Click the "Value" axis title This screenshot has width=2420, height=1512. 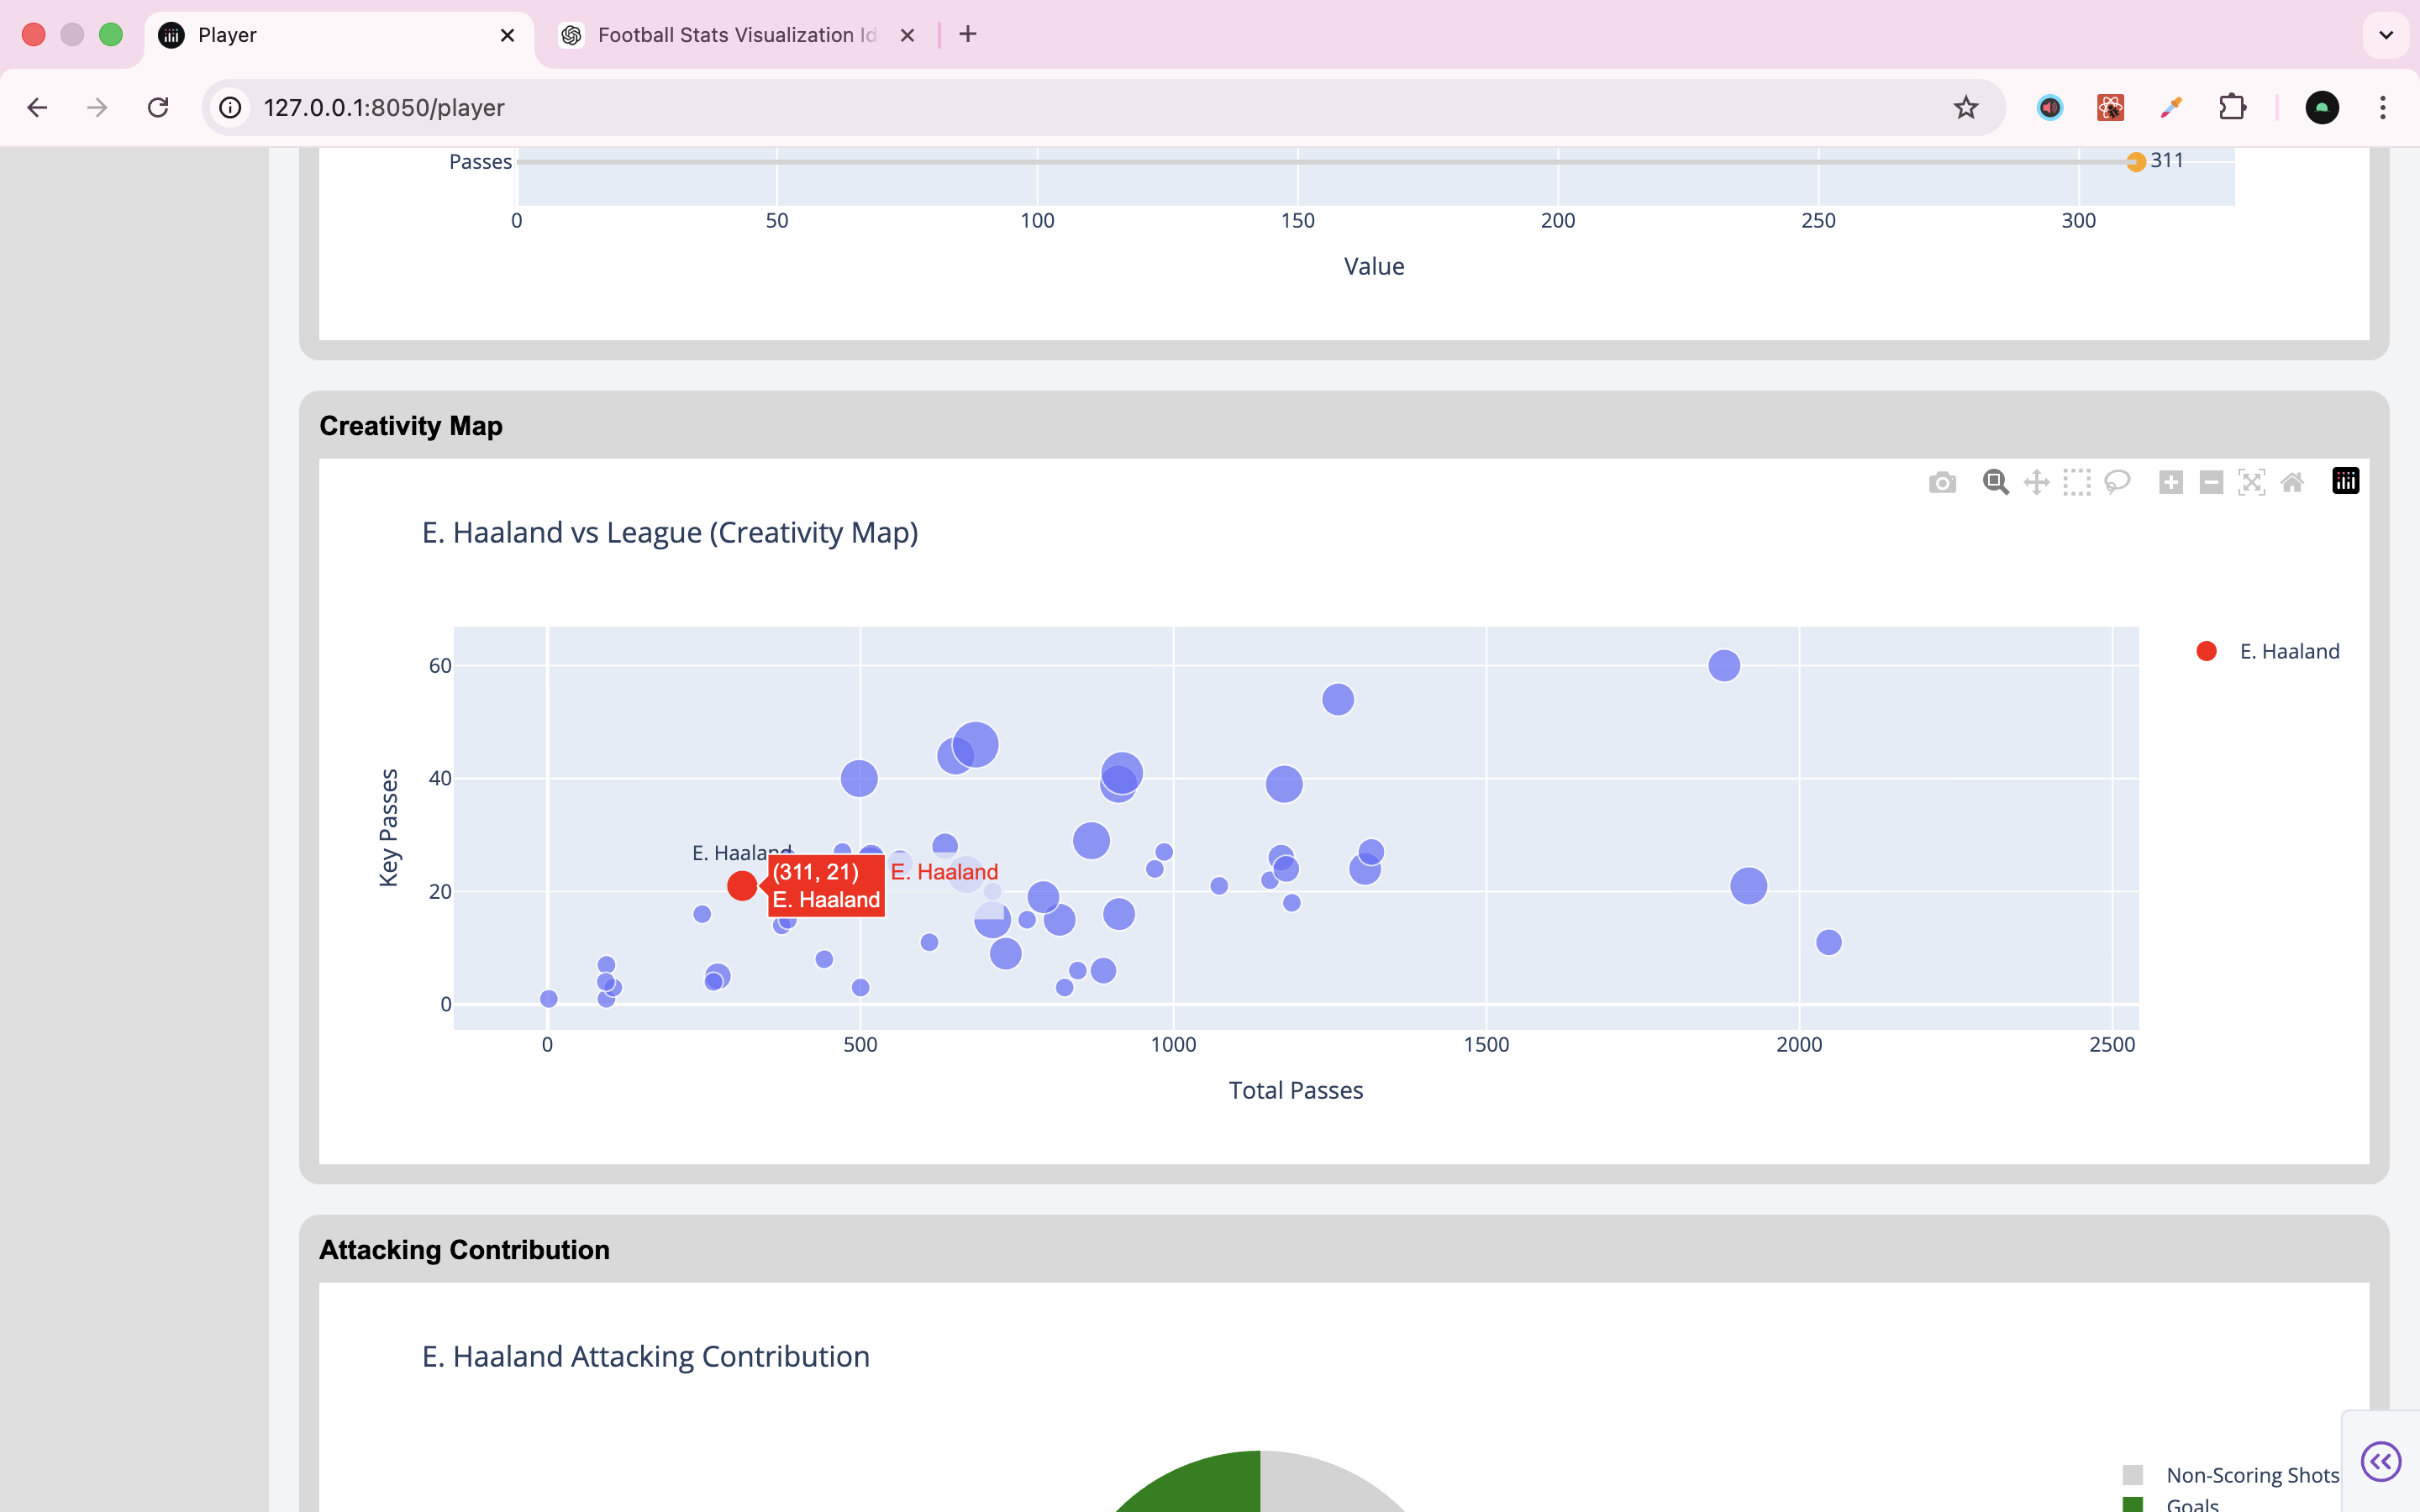click(x=1374, y=266)
